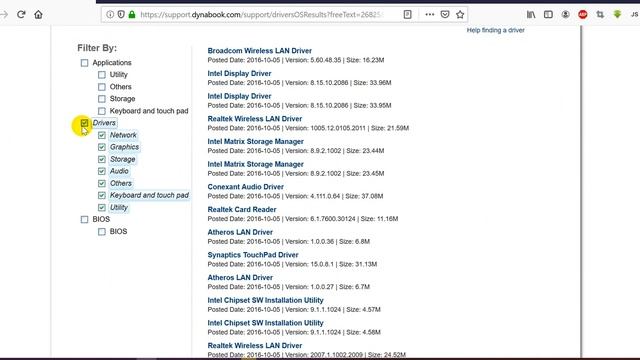
Task: Uncheck the Drivers filter checkbox
Action: pyautogui.click(x=84, y=123)
